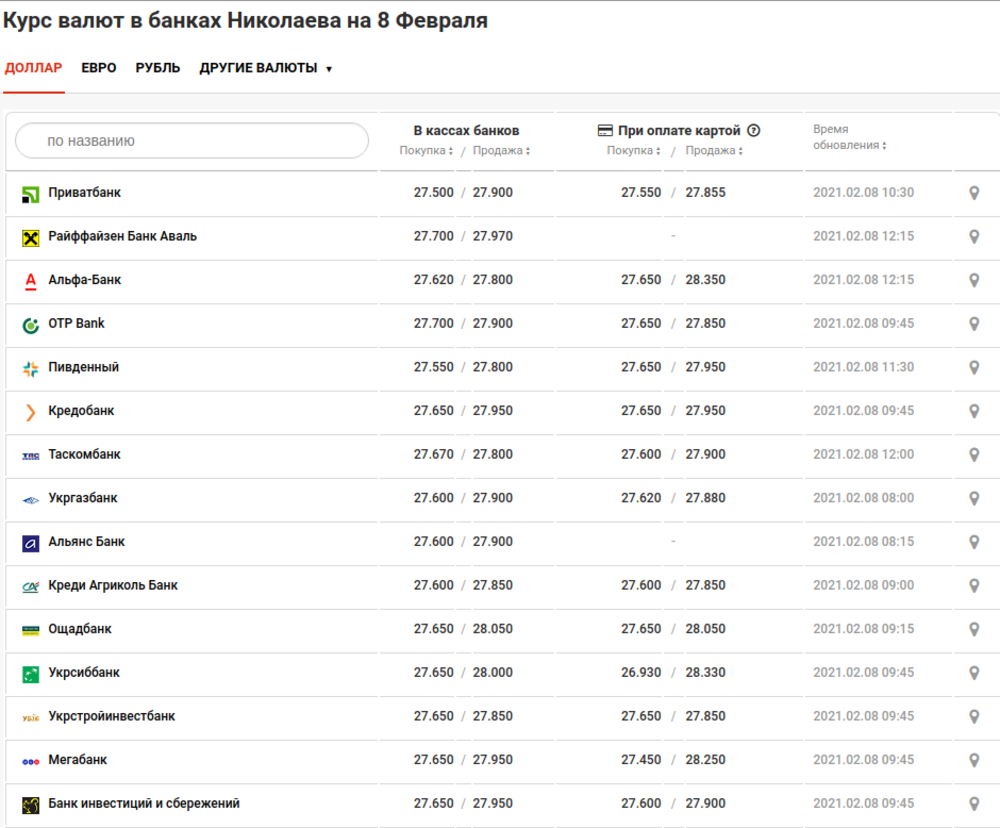This screenshot has height=828, width=1000.
Task: Open the Райффайзен Банк Аваль link
Action: (x=122, y=236)
